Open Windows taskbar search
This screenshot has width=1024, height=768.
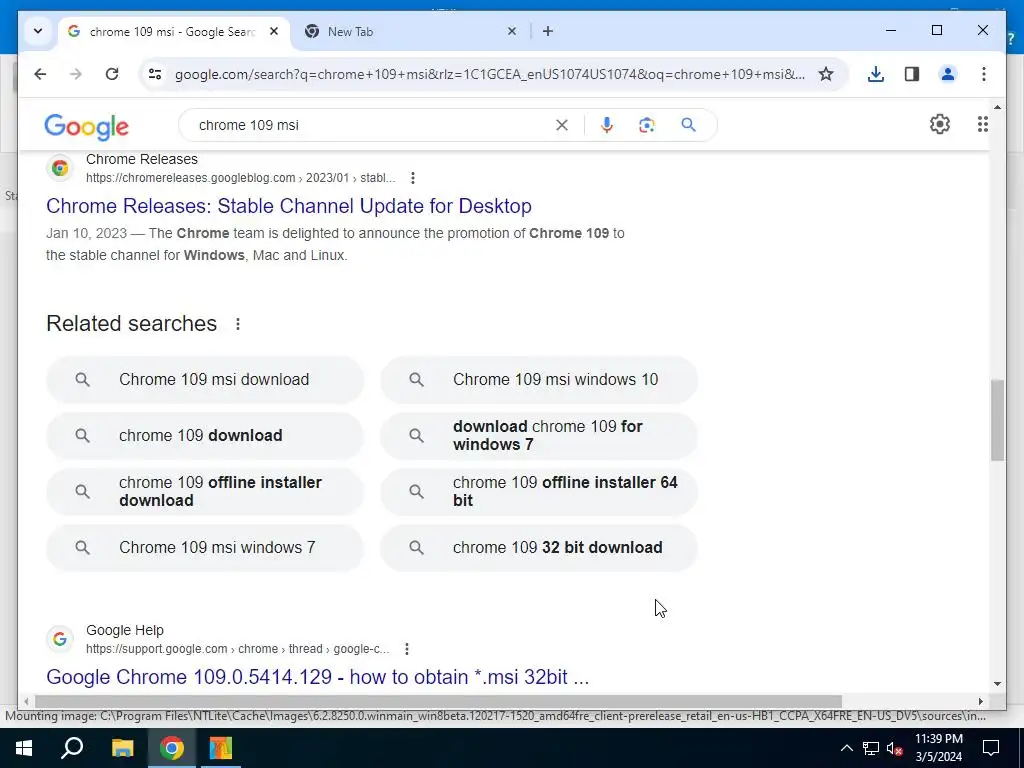[x=72, y=748]
